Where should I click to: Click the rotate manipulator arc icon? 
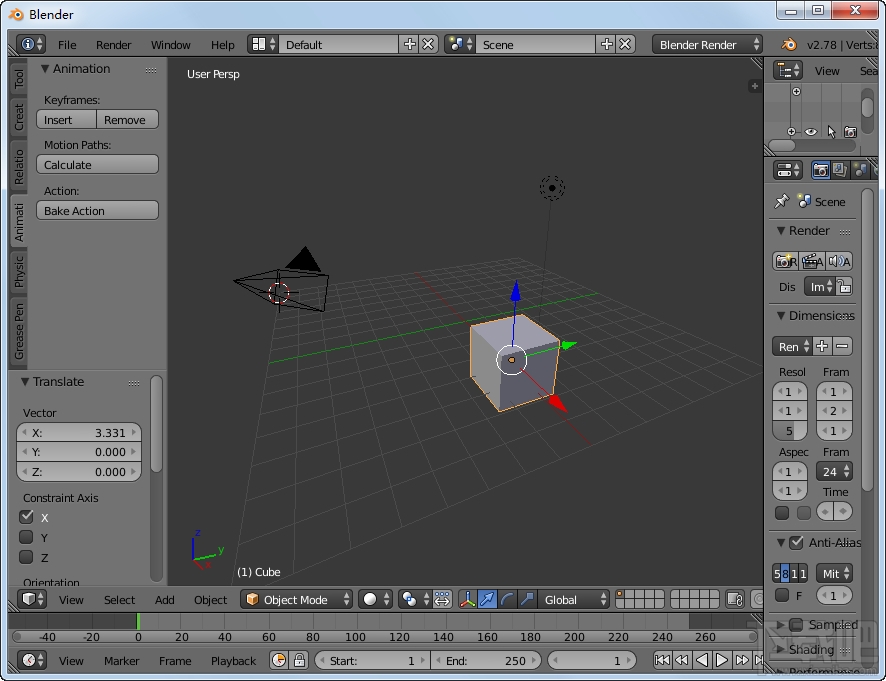coord(507,600)
